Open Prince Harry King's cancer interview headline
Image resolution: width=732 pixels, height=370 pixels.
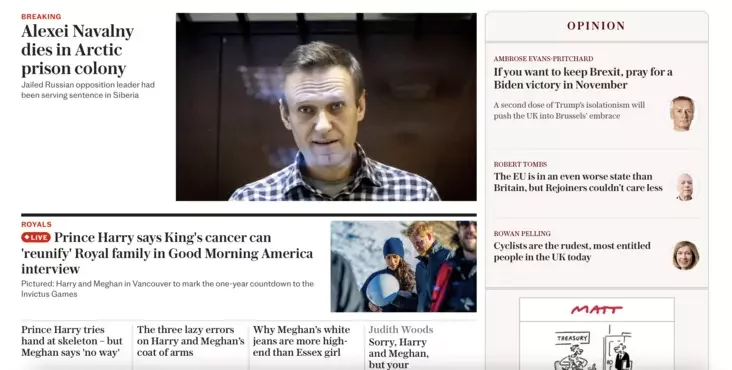point(167,253)
